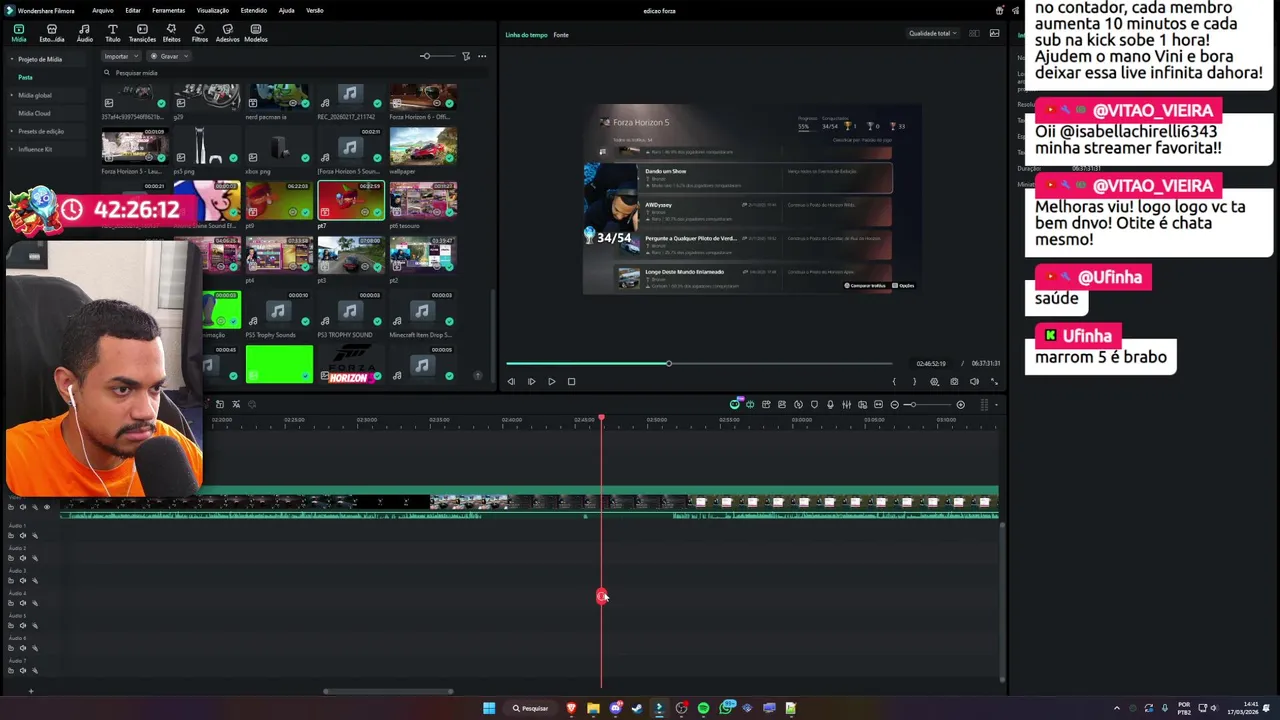Open the audio mixer icon on timeline toolbar
Screen dimensions: 1280x720
(x=846, y=405)
